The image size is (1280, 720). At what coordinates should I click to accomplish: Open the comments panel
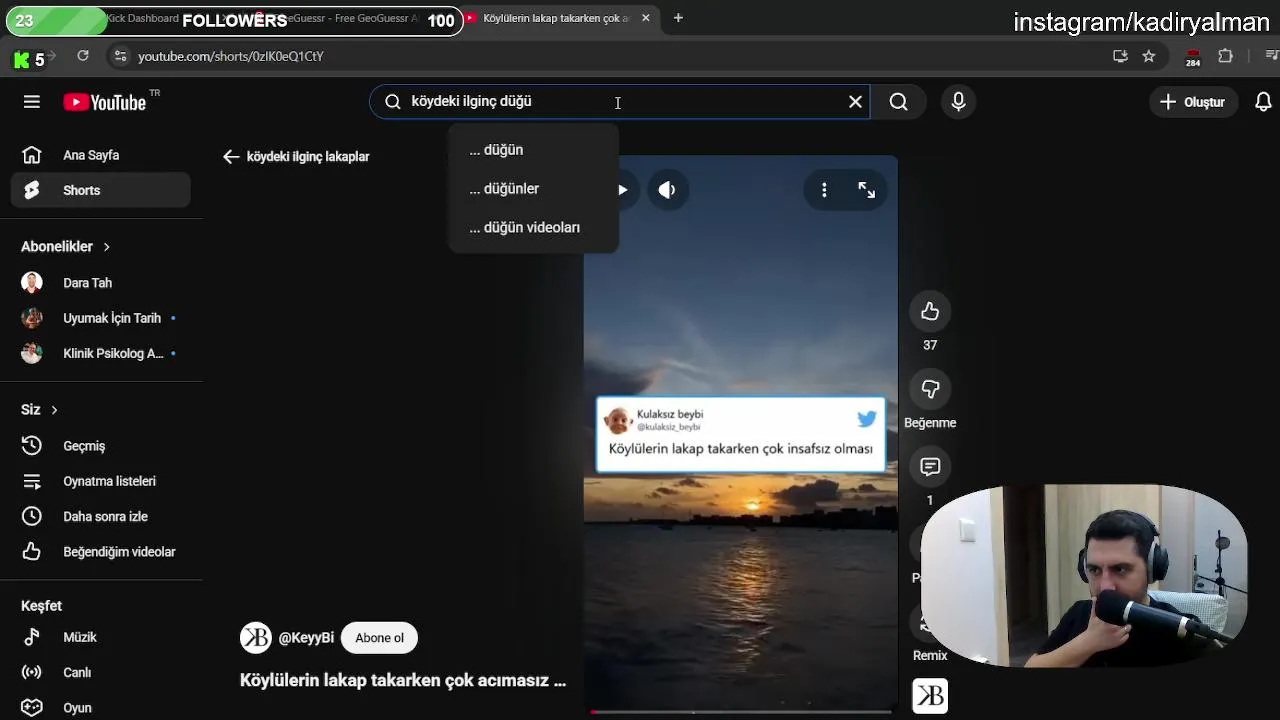[930, 466]
